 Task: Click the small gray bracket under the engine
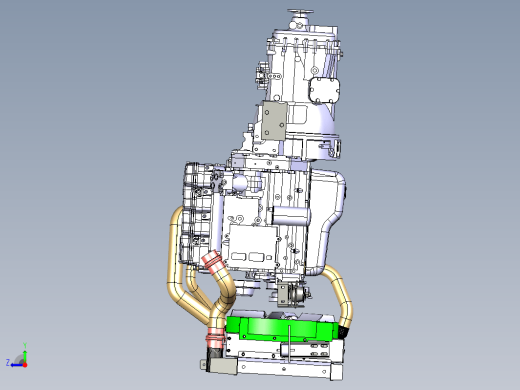(283, 295)
